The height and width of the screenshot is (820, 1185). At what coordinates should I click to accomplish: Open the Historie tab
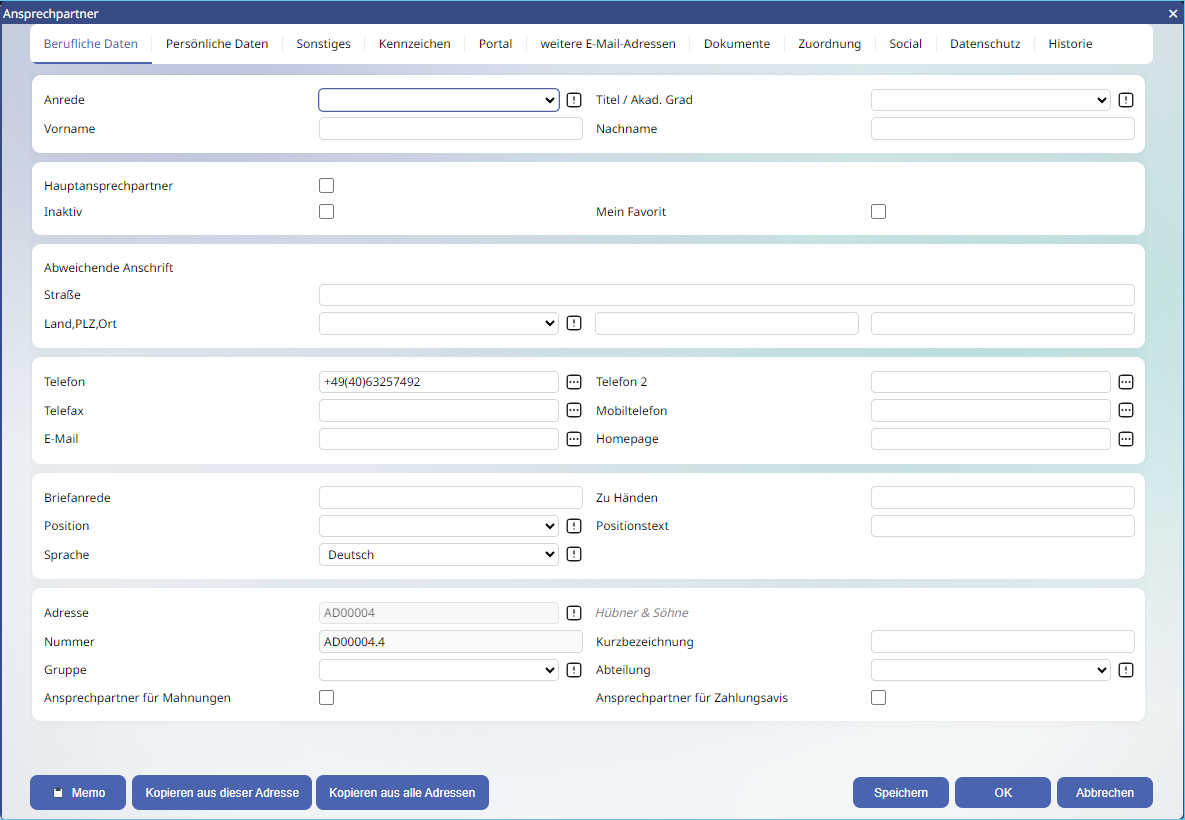1070,44
